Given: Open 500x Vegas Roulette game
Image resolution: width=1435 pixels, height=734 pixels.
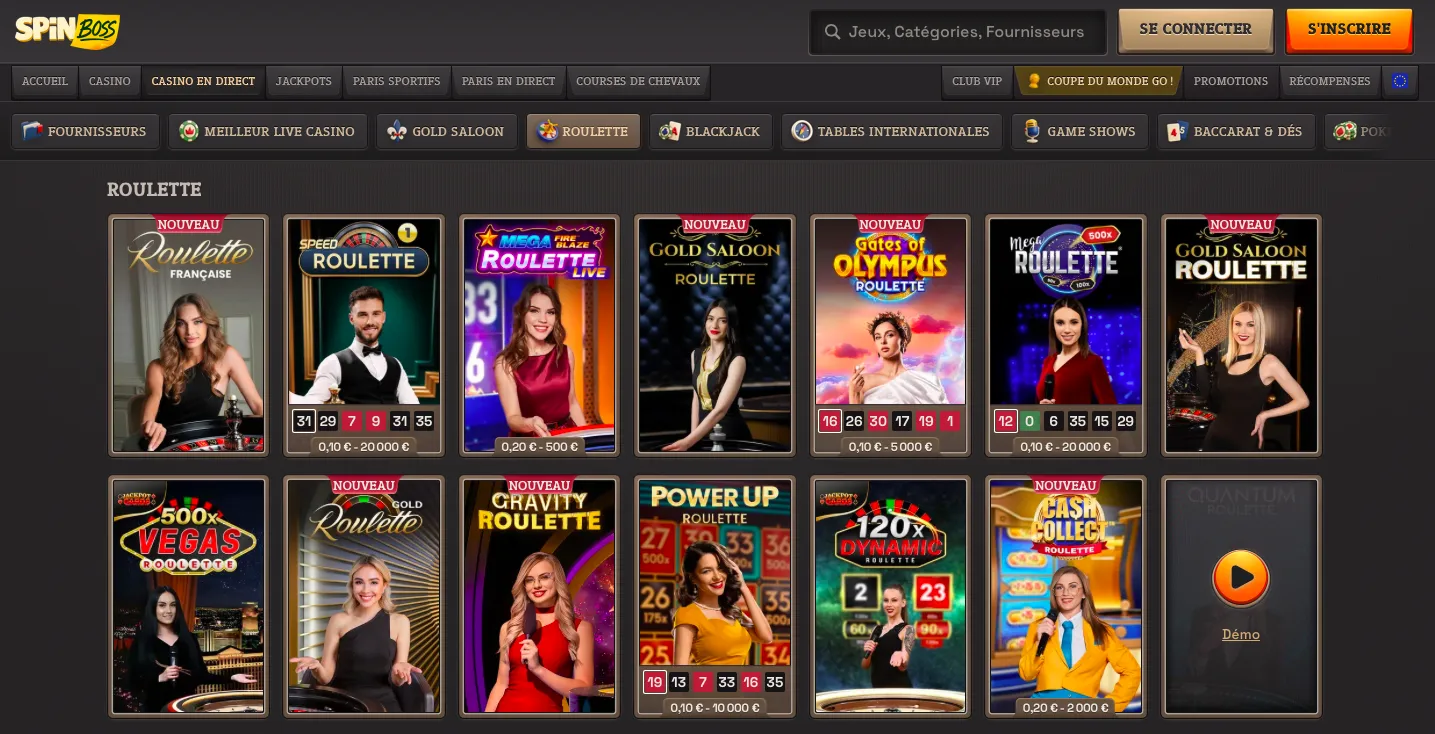Looking at the screenshot, I should (188, 596).
